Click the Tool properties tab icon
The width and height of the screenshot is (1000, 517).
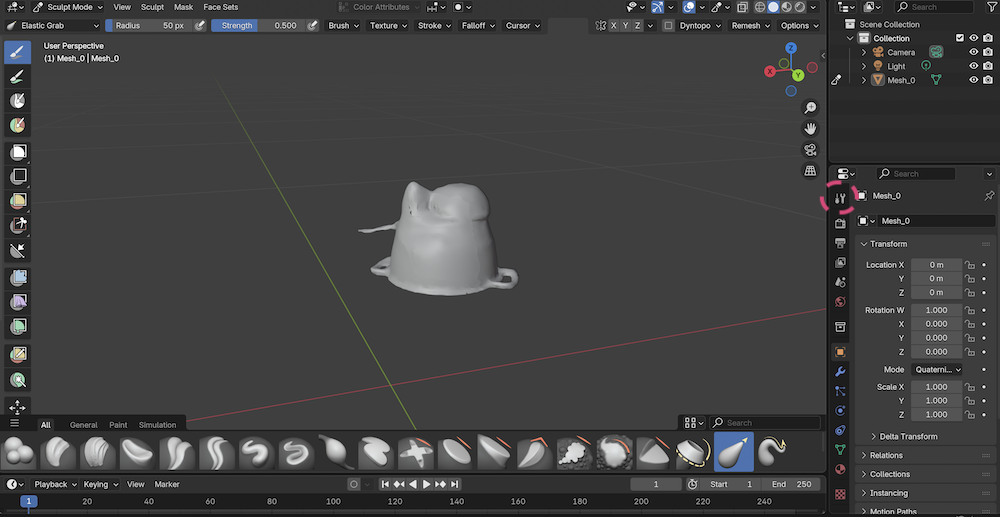point(840,198)
